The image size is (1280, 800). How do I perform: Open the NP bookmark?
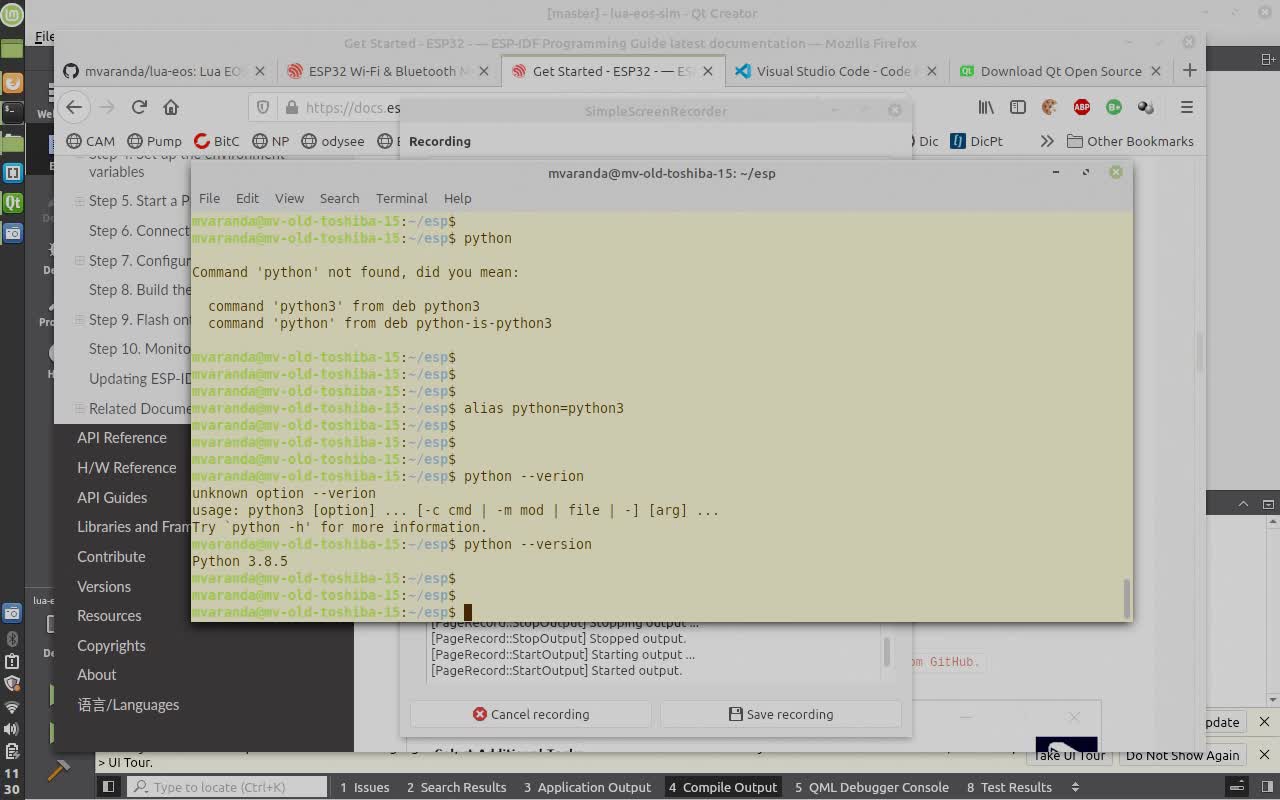tap(271, 141)
